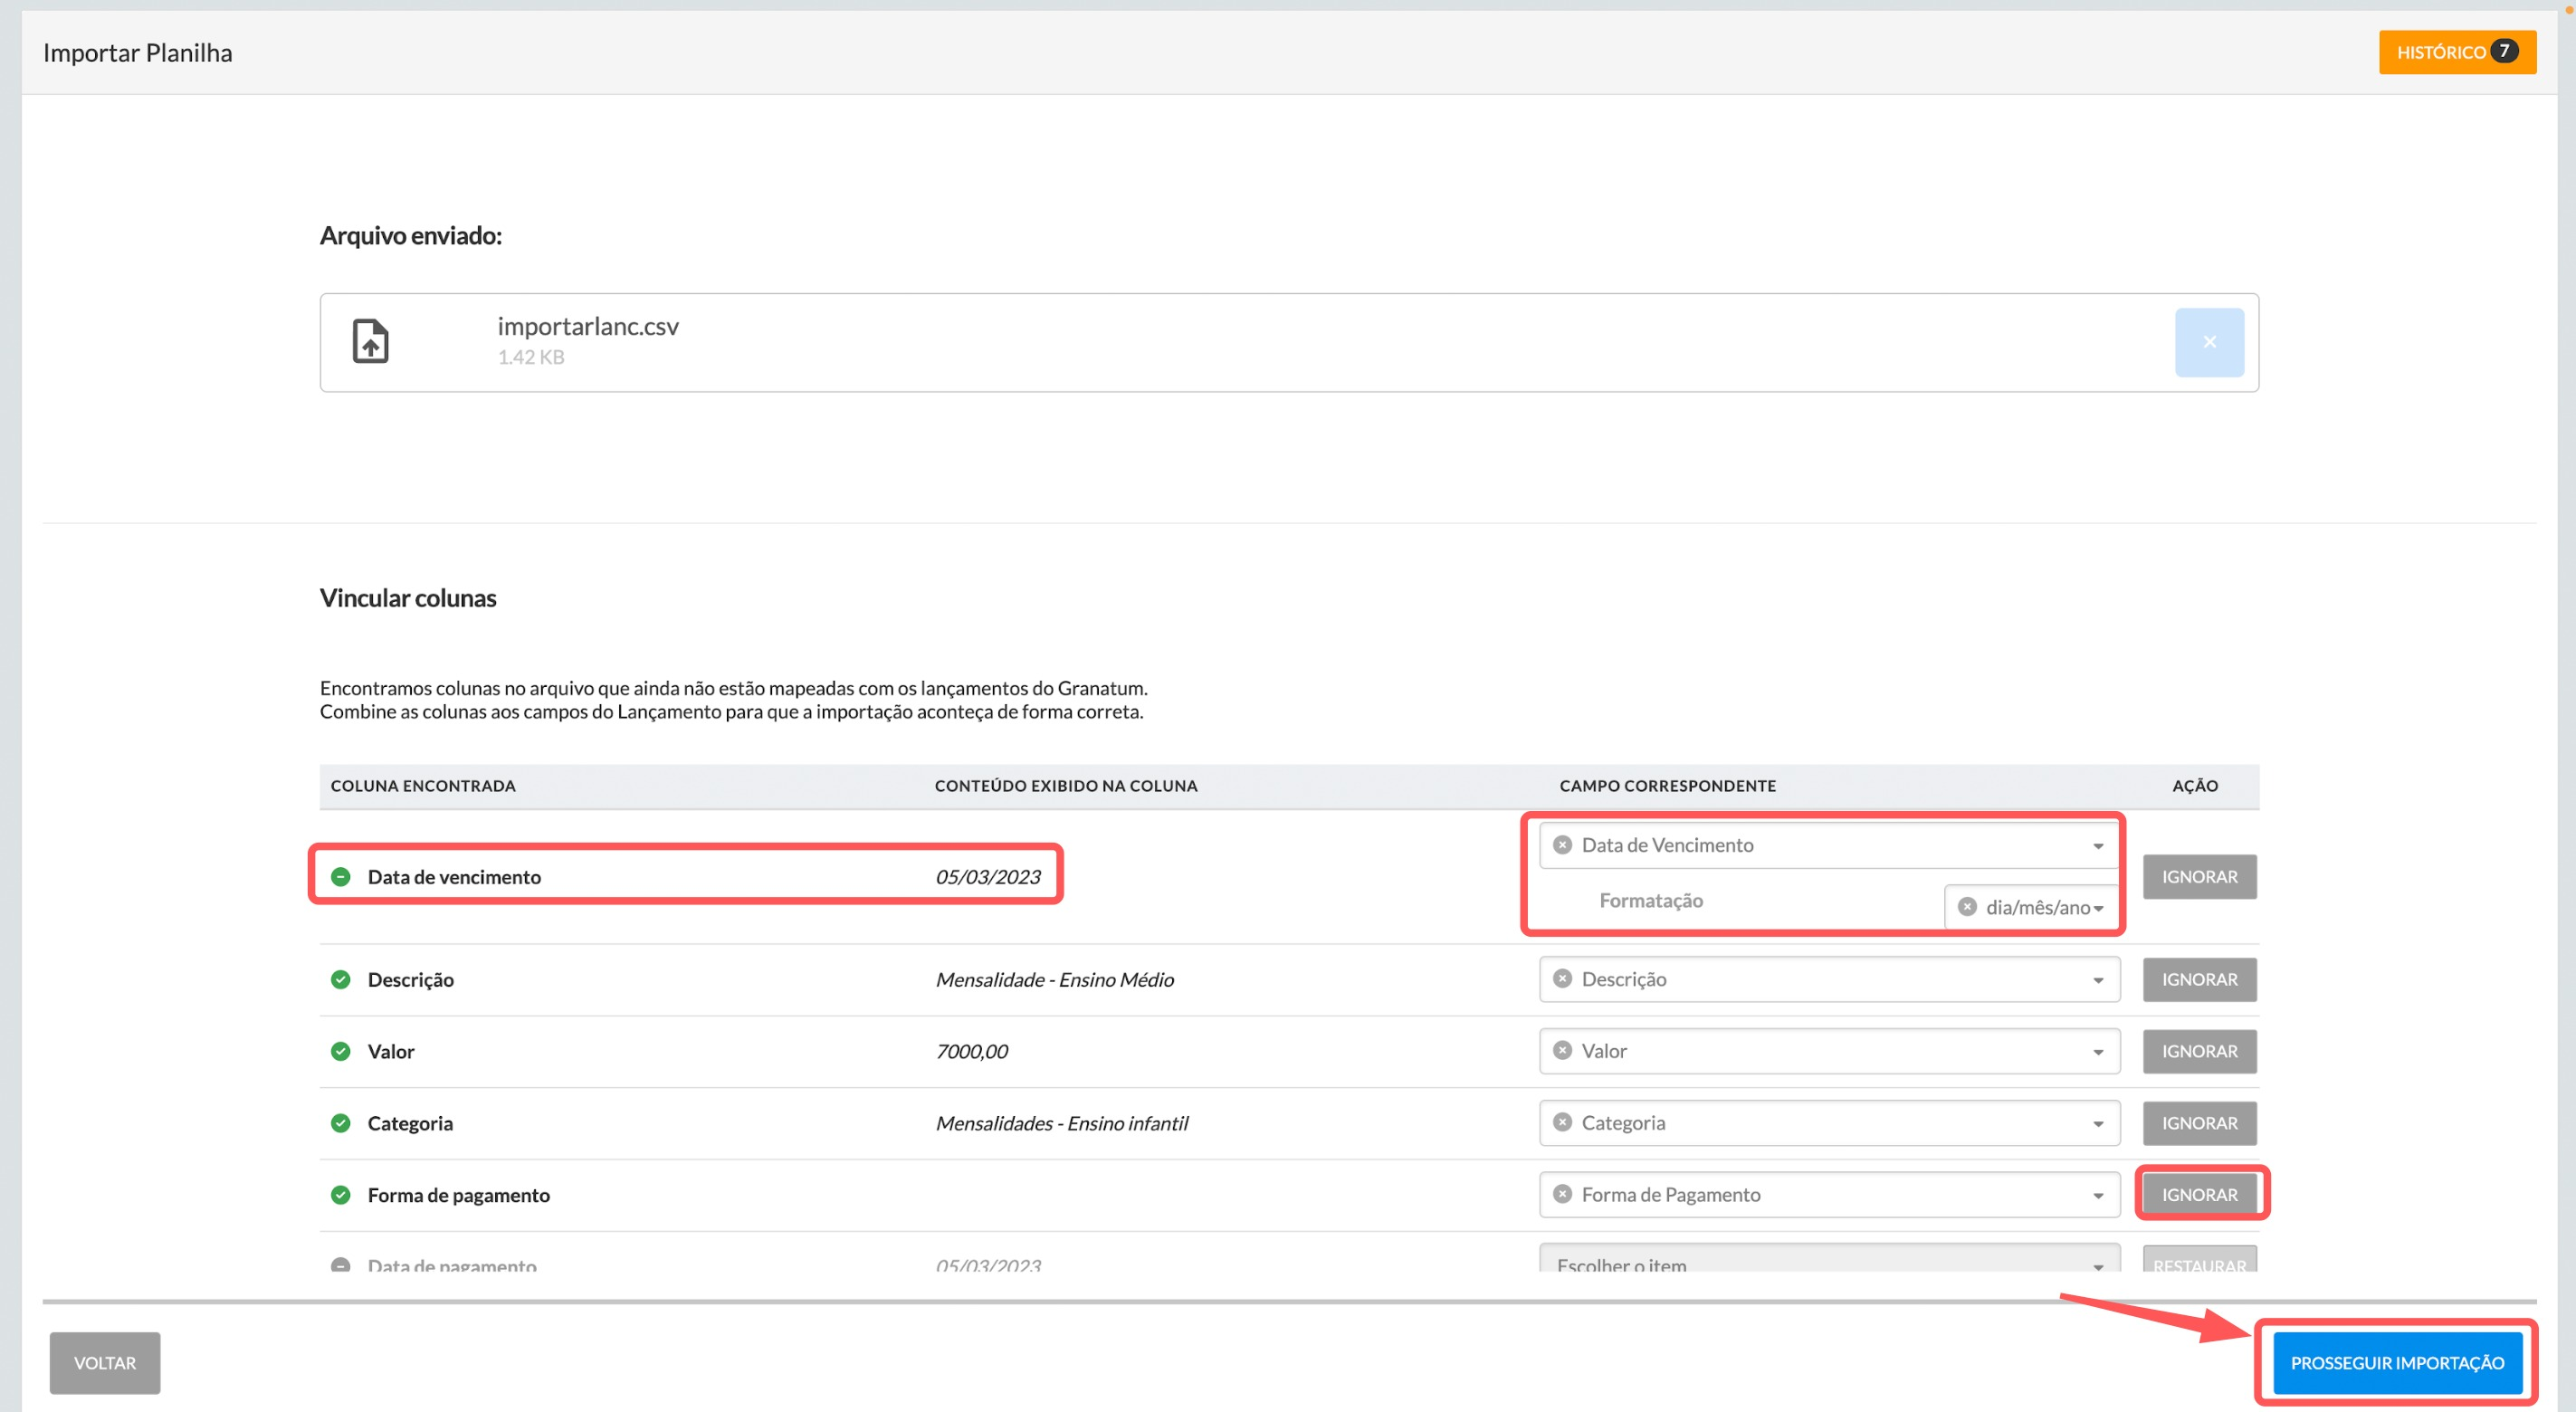This screenshot has width=2576, height=1412.
Task: Expand the Forma de Pagamento dropdown
Action: 2097,1196
